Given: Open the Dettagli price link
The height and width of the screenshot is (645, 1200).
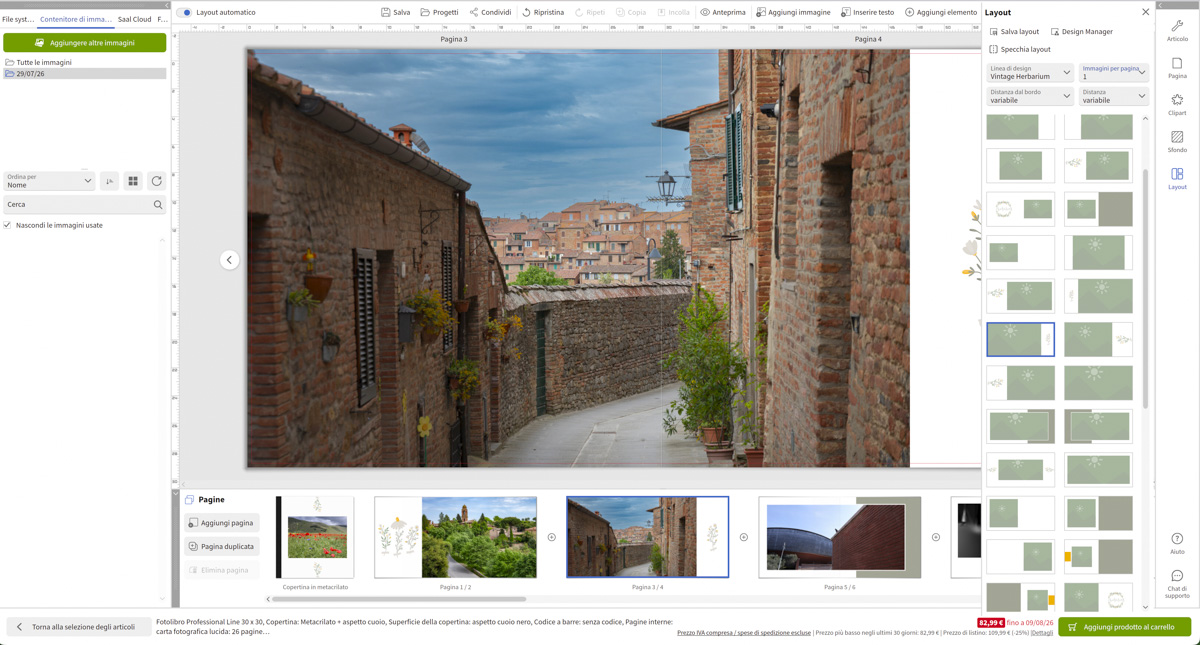Looking at the screenshot, I should [1042, 633].
